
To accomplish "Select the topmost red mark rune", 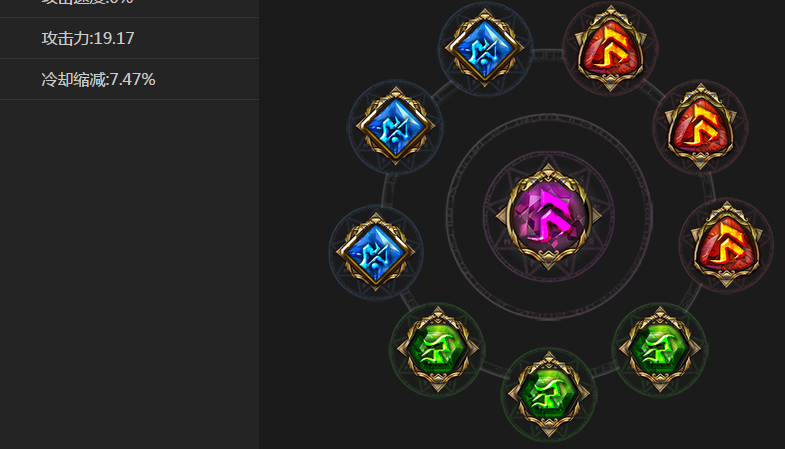I will (x=610, y=49).
